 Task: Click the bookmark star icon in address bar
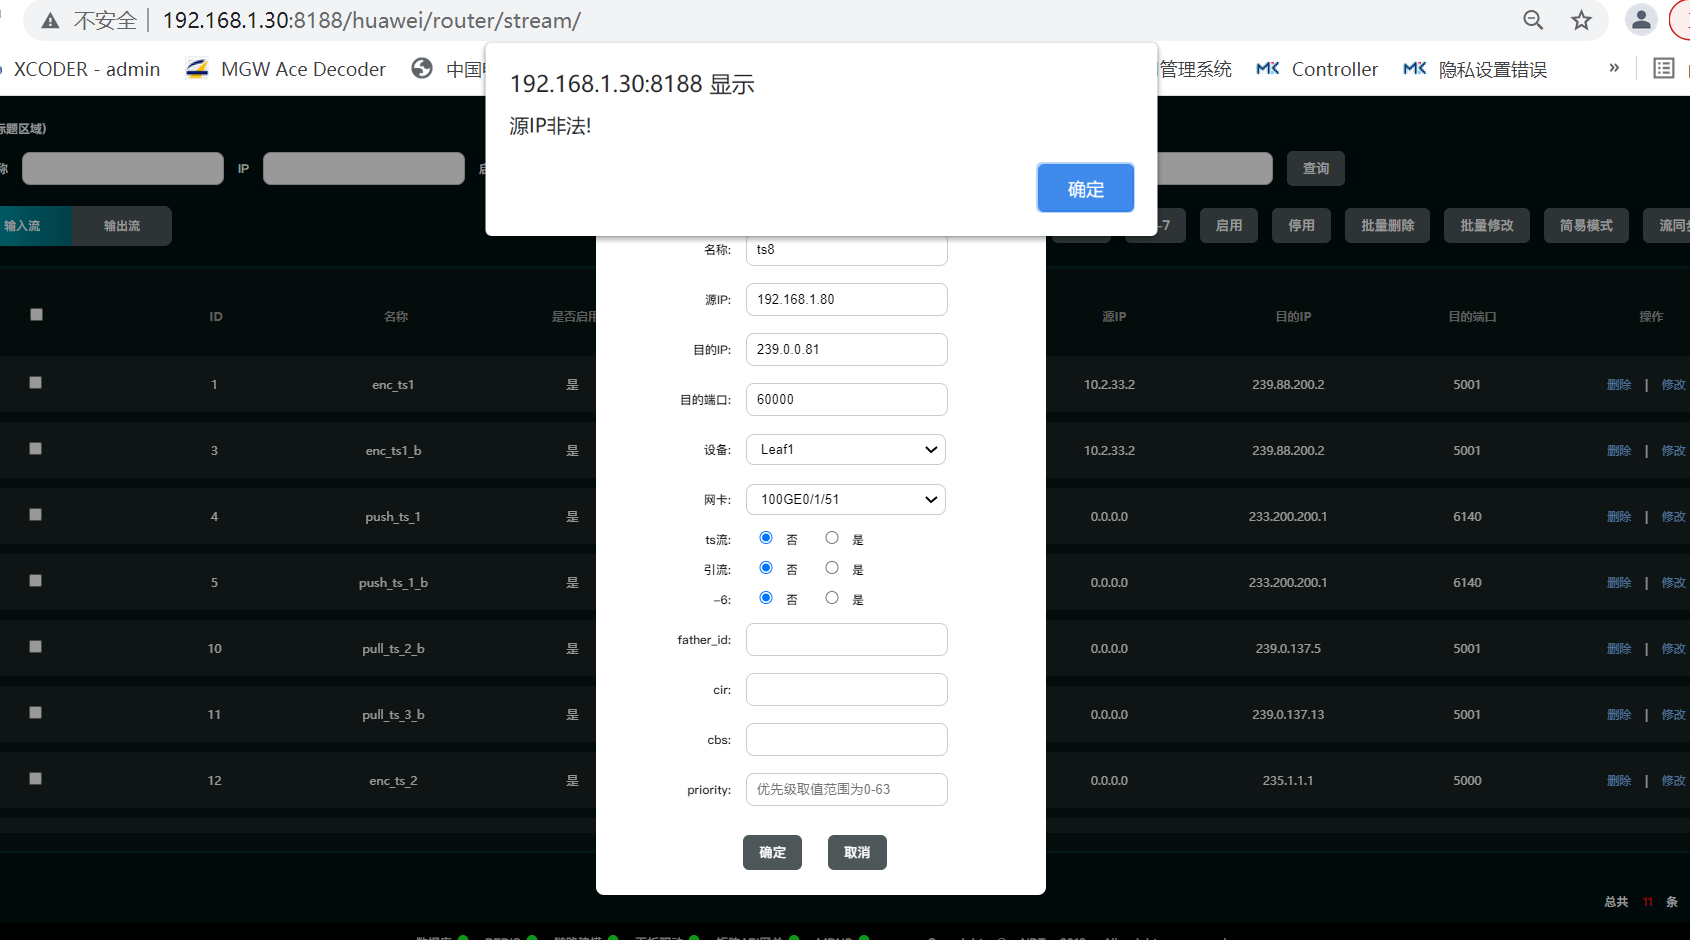pyautogui.click(x=1581, y=19)
